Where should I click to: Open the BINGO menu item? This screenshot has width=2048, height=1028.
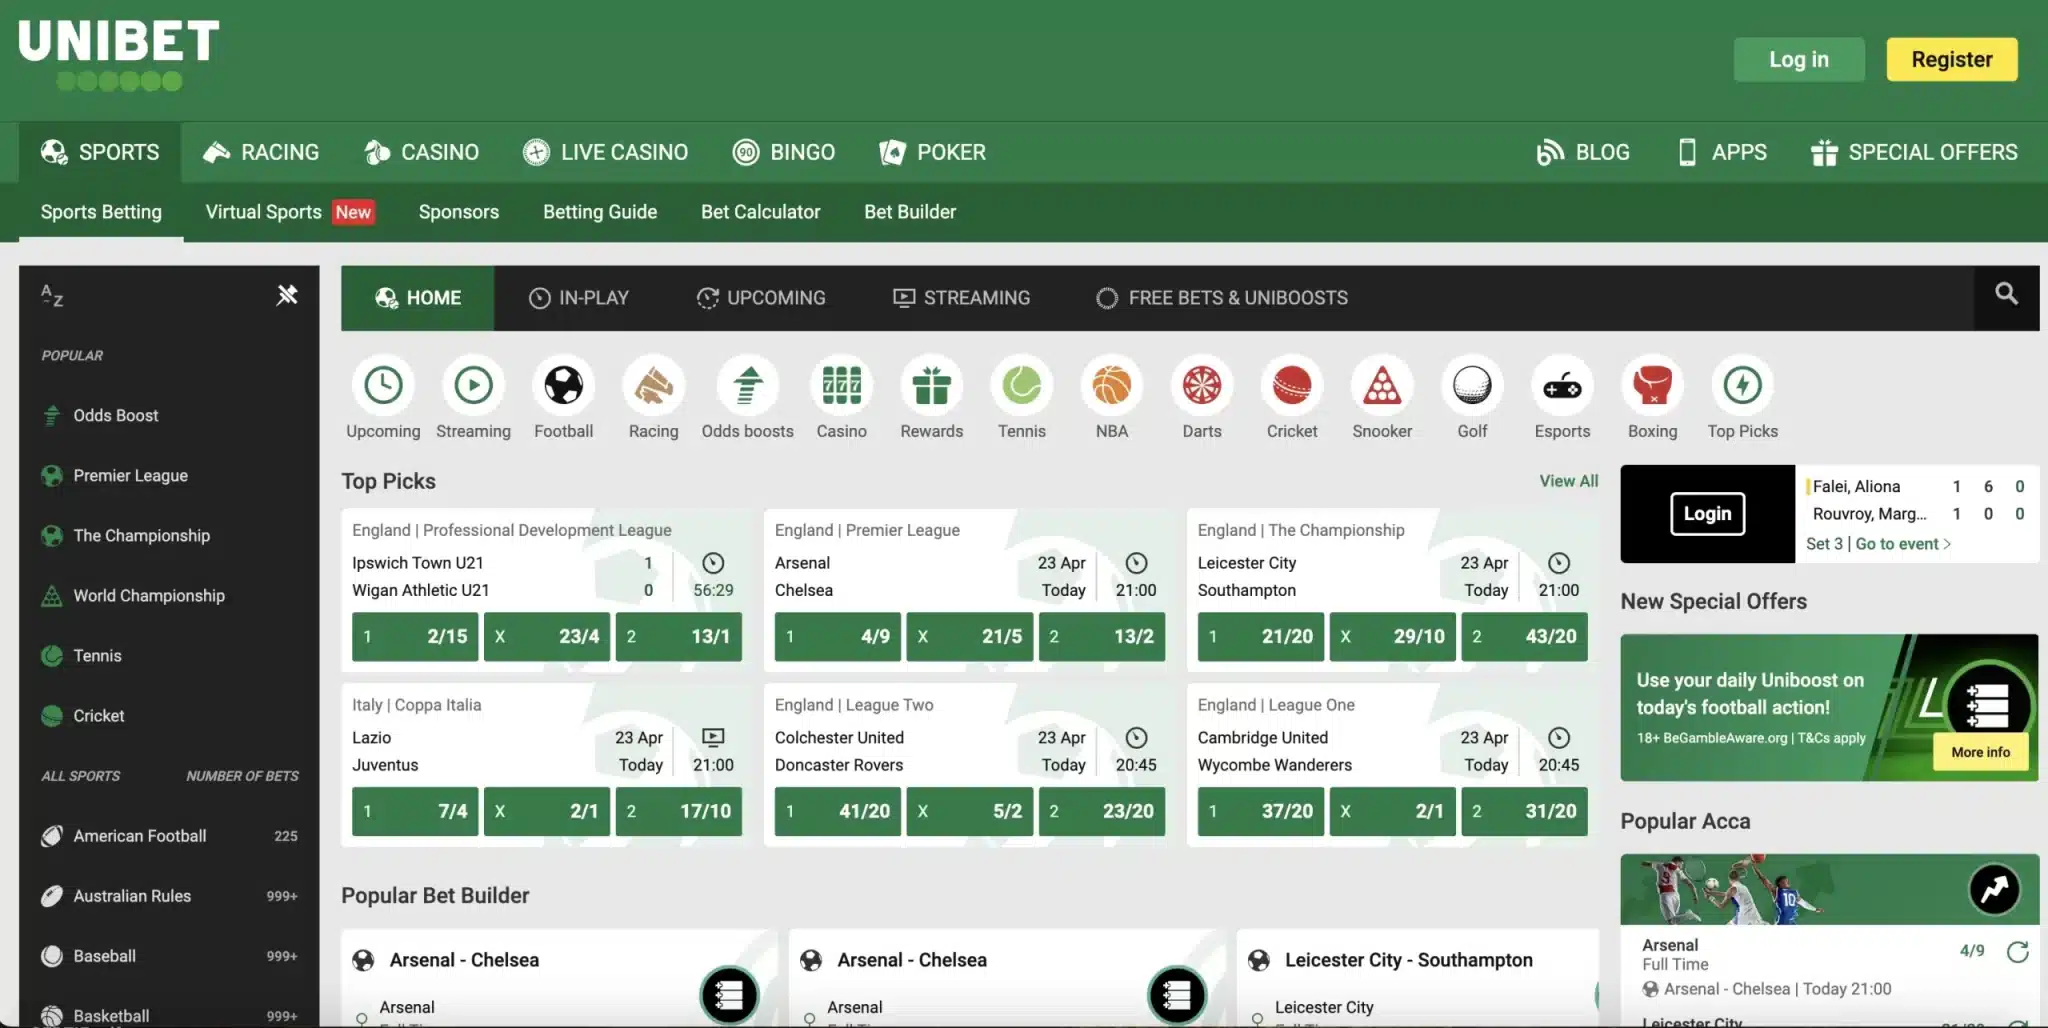784,152
